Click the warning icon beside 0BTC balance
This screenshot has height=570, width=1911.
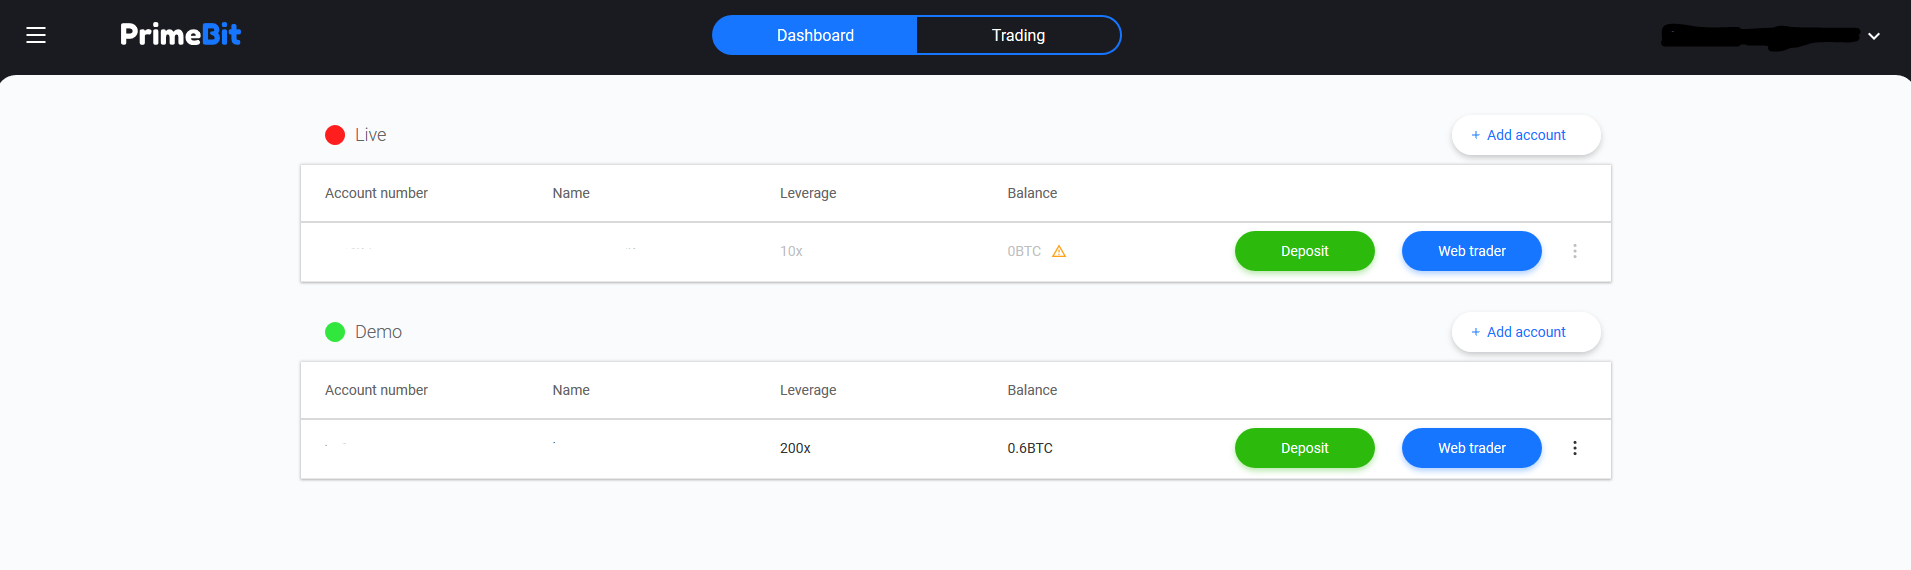click(x=1059, y=252)
